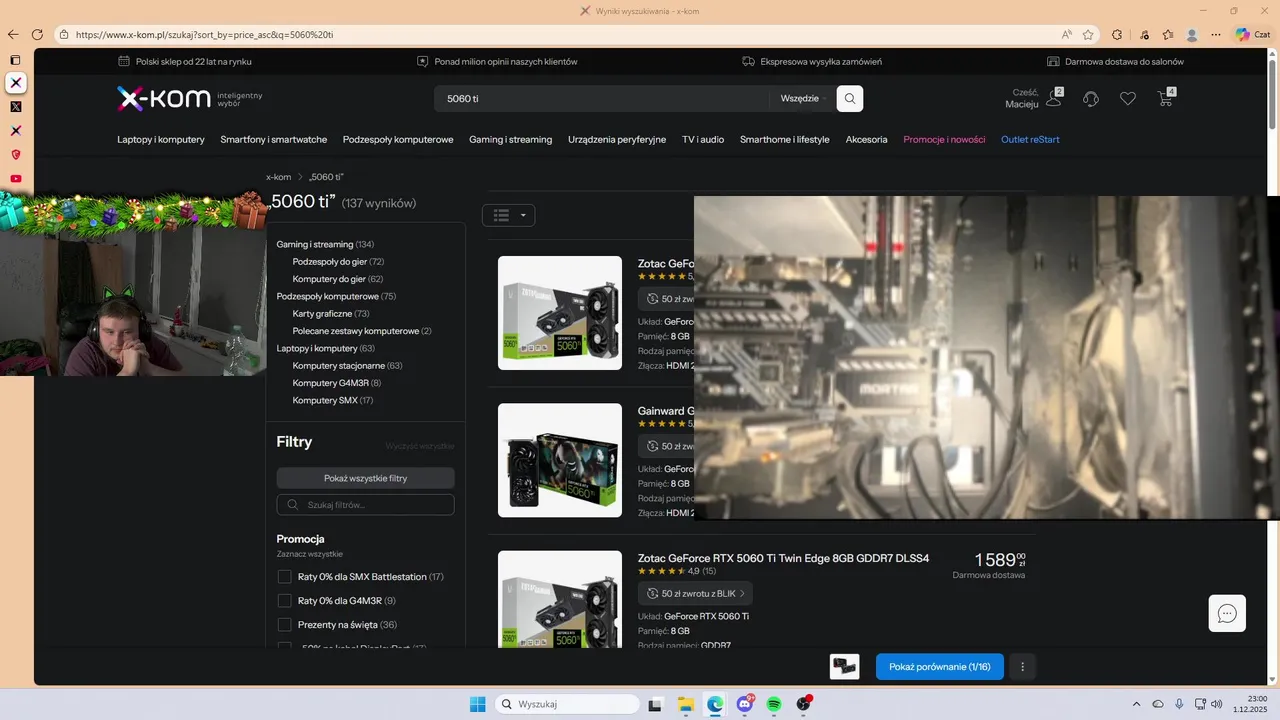Open Laptopy i komputery menu

coord(161,140)
